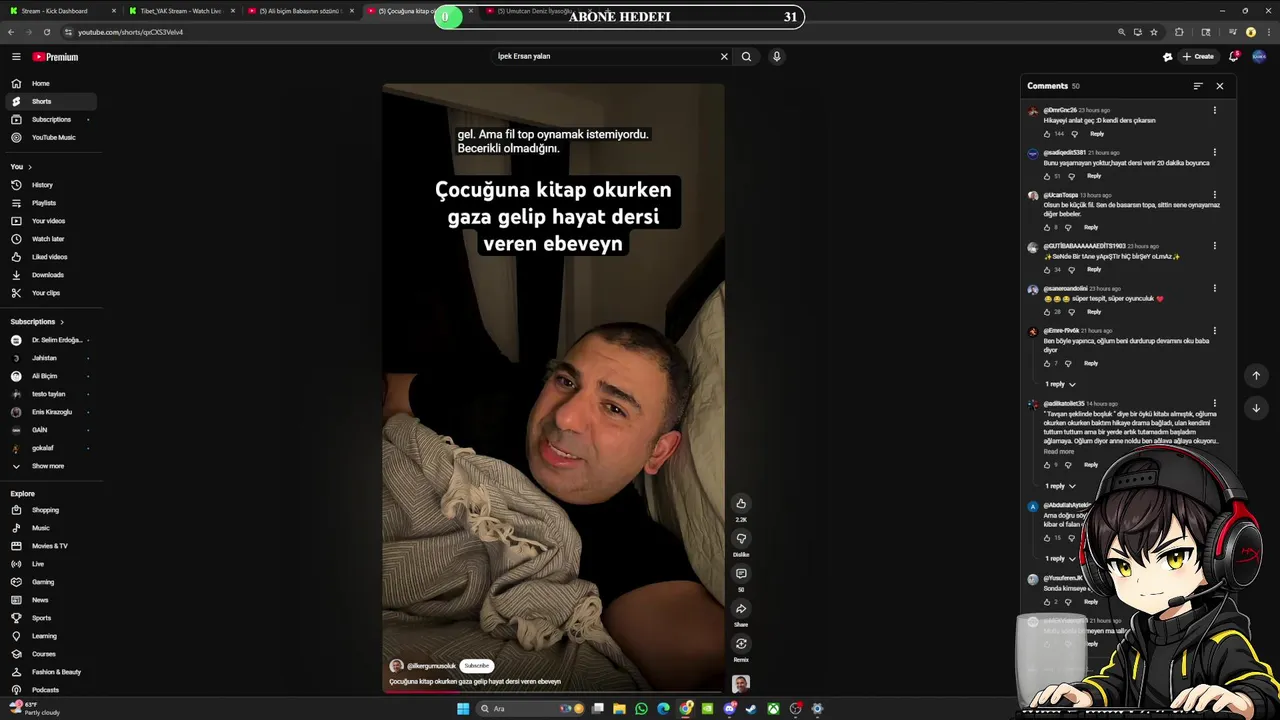
Task: Click the Short's comments icon
Action: (741, 573)
